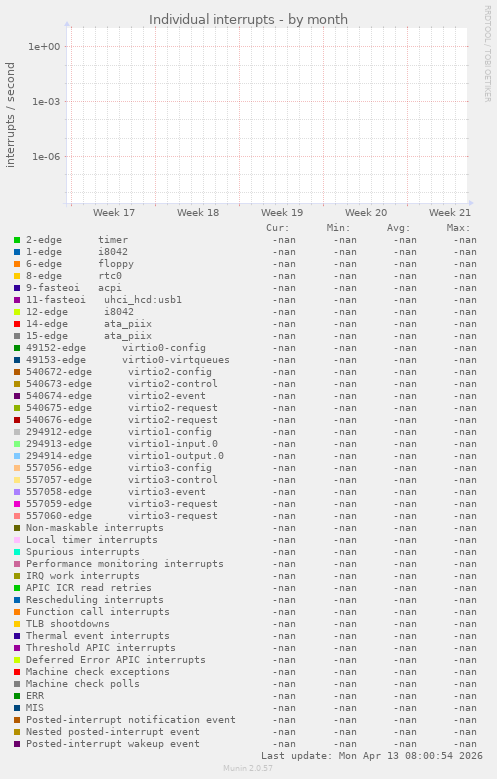Screen dimensions: 497x779
Task: Click the TLB shootdowns legend entry
Action: coord(68,623)
